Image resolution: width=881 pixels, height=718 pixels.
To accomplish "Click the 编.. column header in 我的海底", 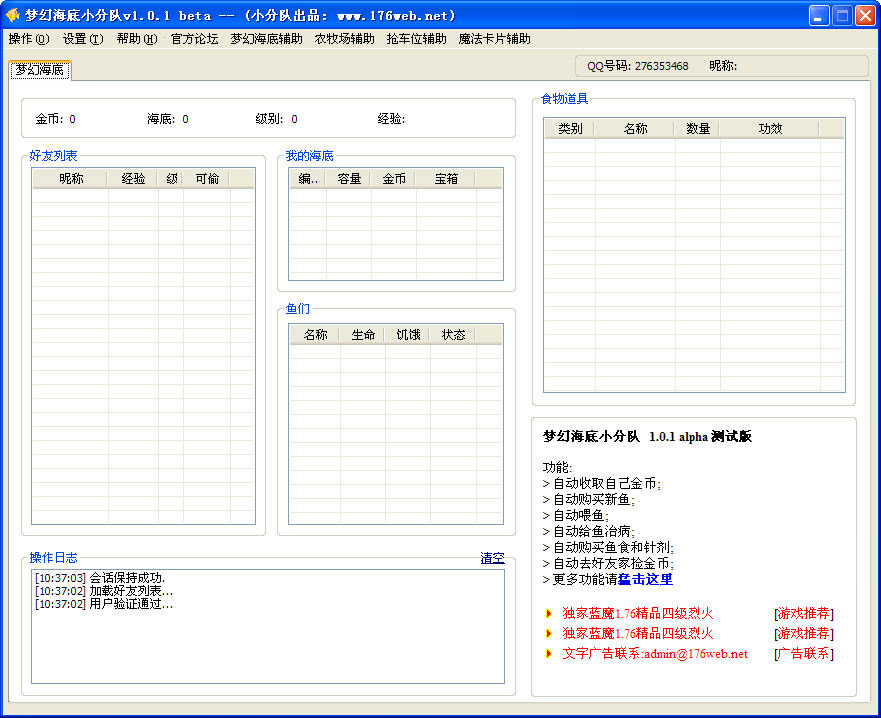I will tap(308, 179).
